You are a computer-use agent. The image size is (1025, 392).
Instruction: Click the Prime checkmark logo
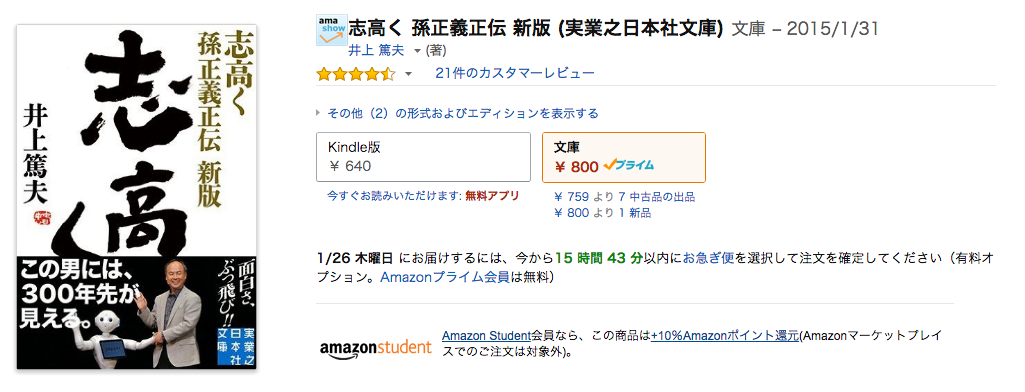point(628,166)
